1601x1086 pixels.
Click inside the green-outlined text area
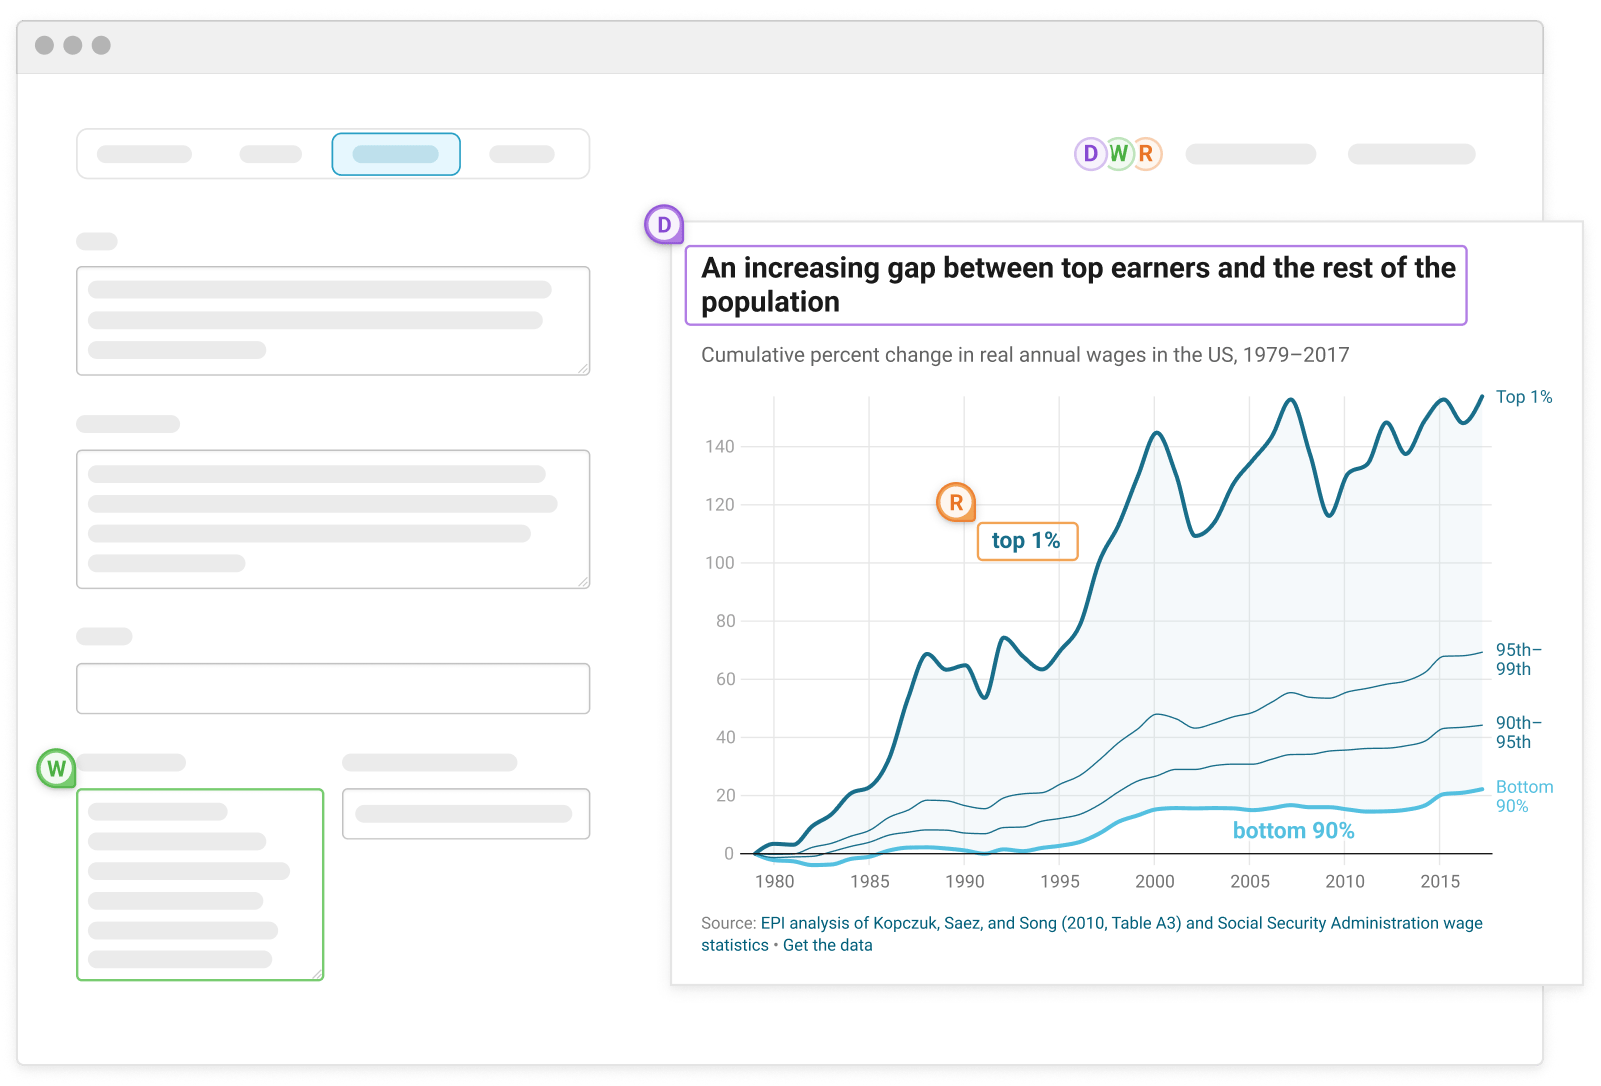200,884
